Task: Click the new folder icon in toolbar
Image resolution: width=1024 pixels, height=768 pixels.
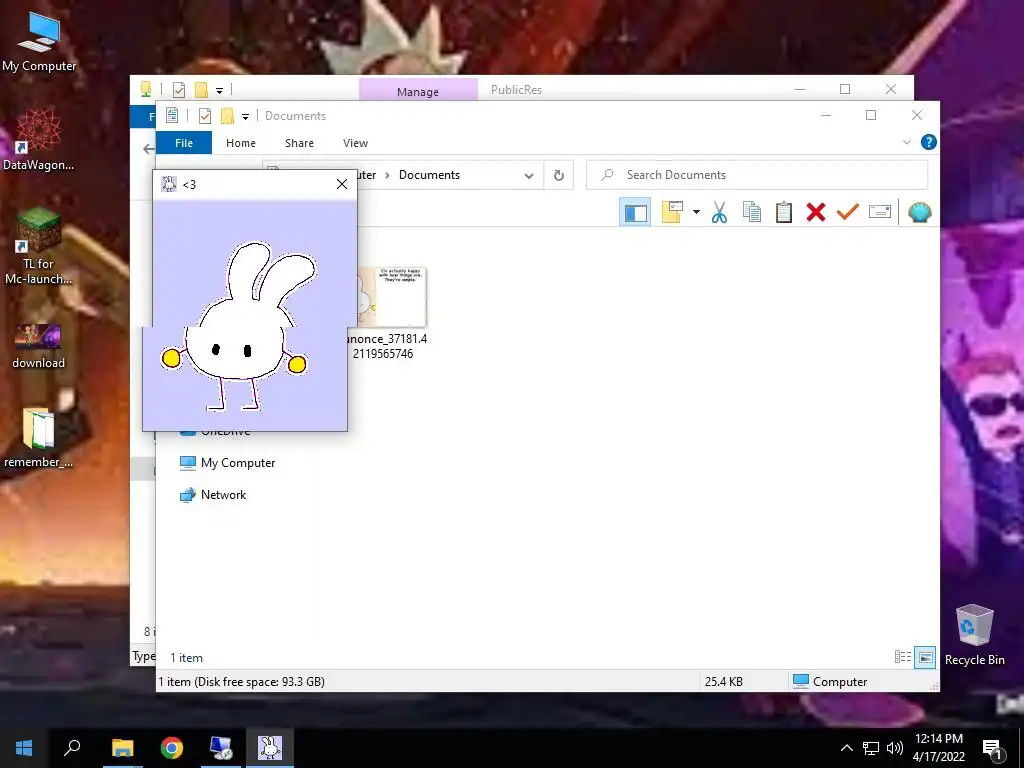Action: click(672, 212)
